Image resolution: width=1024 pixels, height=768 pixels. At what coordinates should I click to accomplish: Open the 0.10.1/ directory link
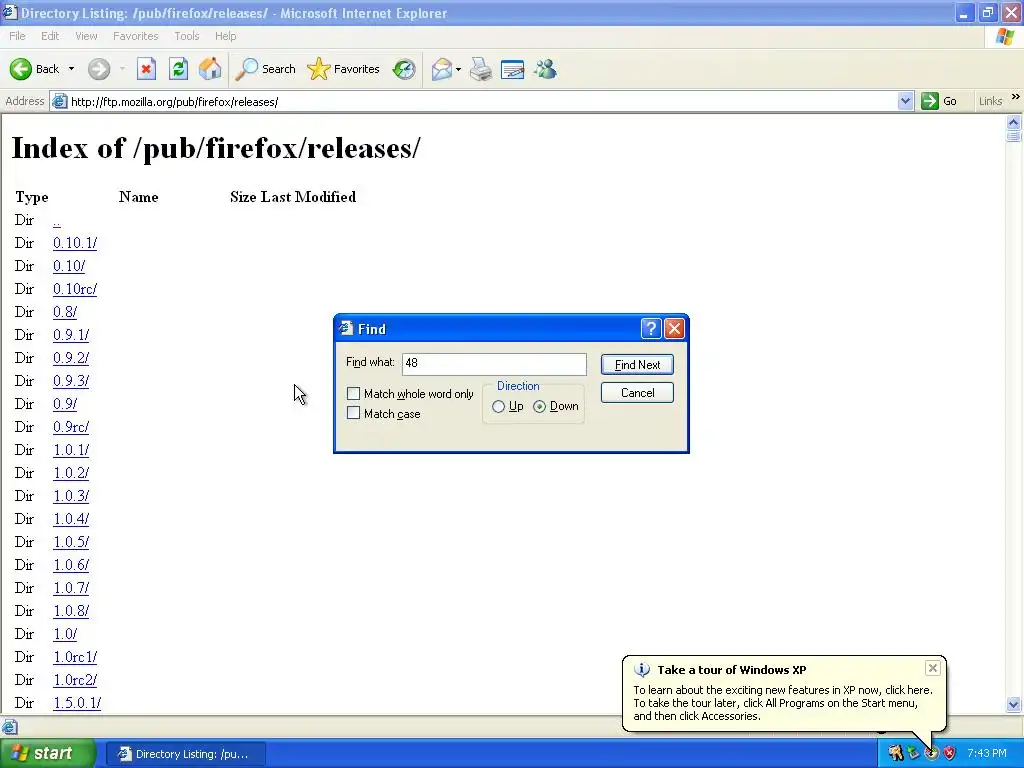tap(75, 243)
